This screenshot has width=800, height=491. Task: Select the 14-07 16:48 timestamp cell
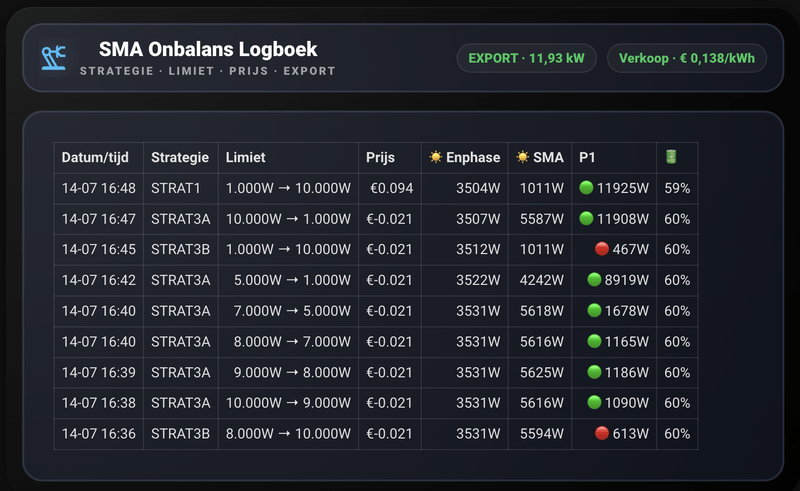pos(98,188)
